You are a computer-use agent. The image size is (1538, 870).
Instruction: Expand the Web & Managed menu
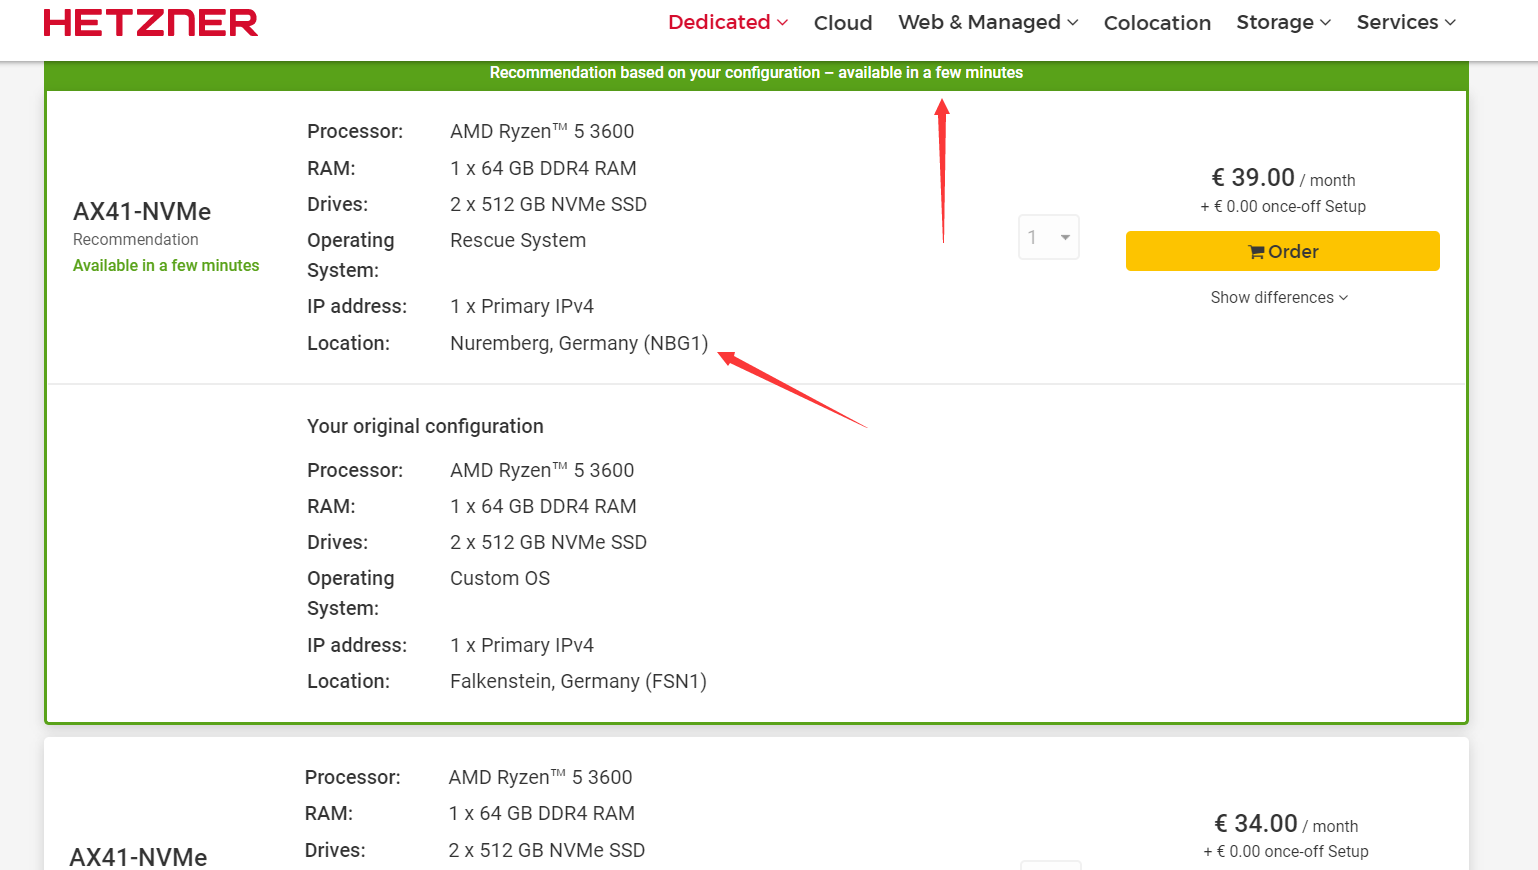988,22
